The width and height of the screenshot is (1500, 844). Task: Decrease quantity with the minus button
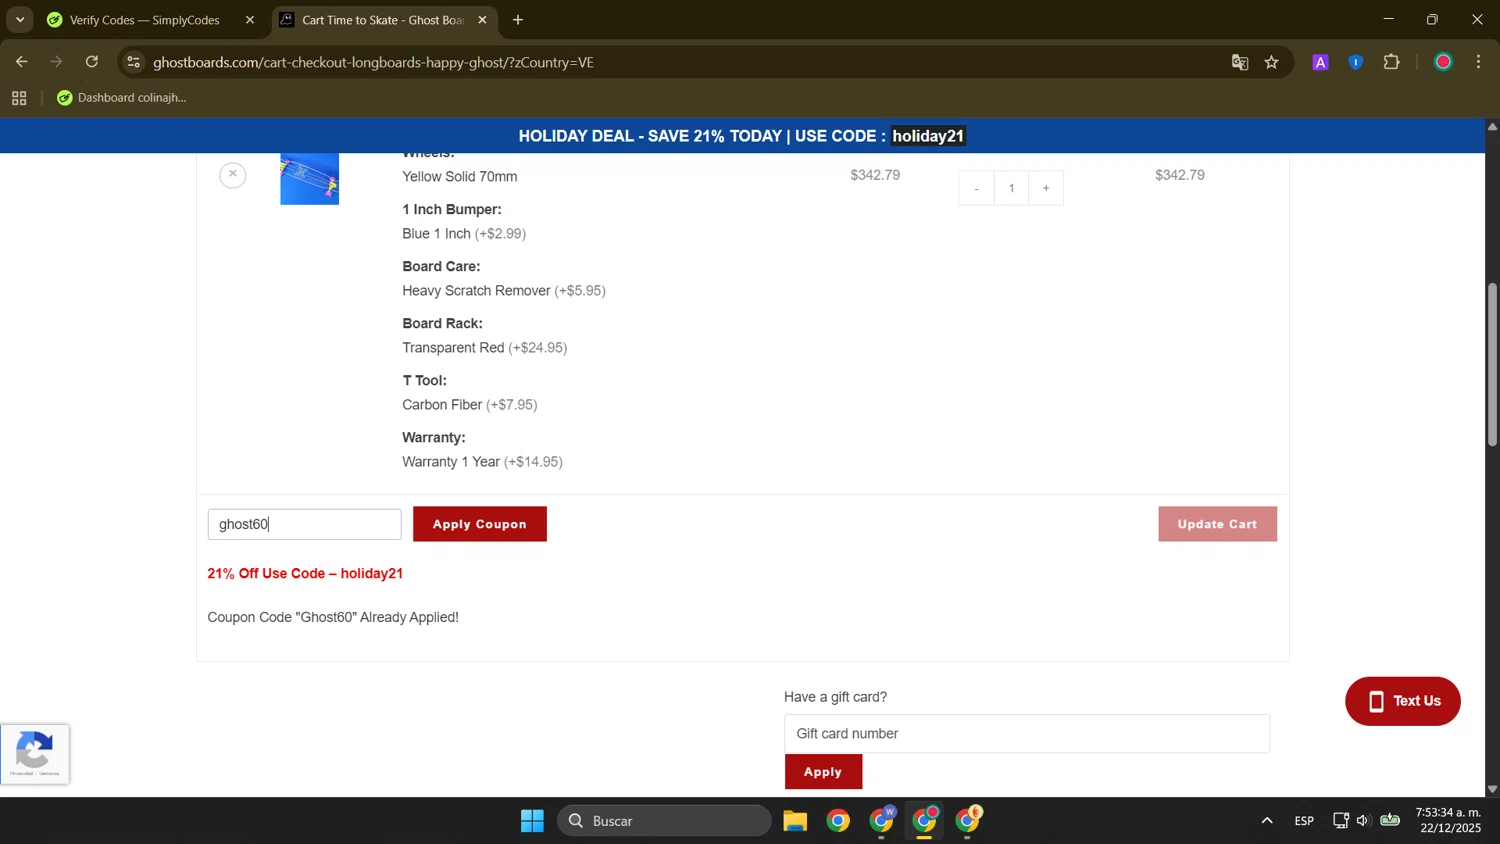pos(976,188)
